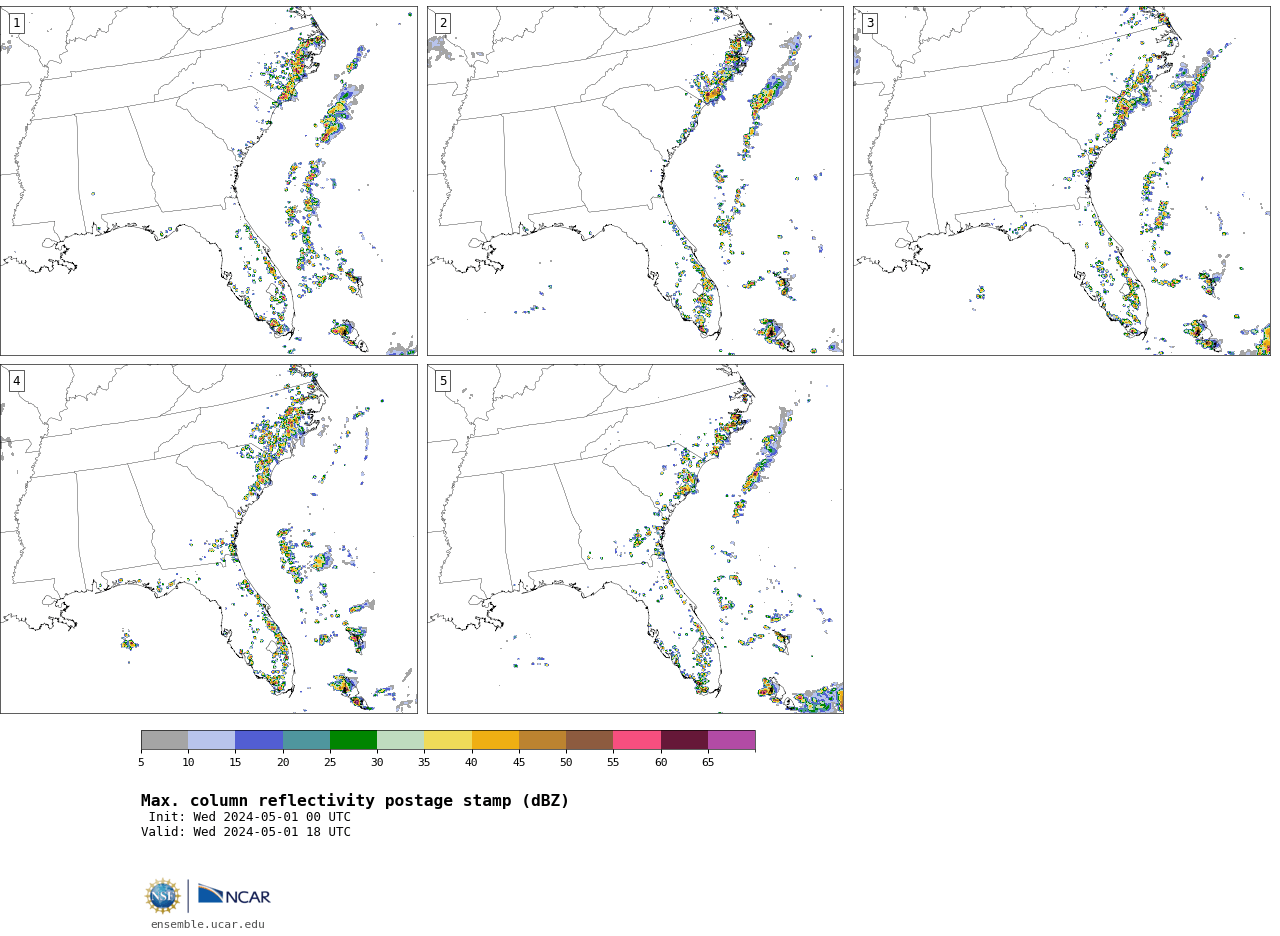Click the colorbar tick label 20

pyautogui.click(x=283, y=763)
